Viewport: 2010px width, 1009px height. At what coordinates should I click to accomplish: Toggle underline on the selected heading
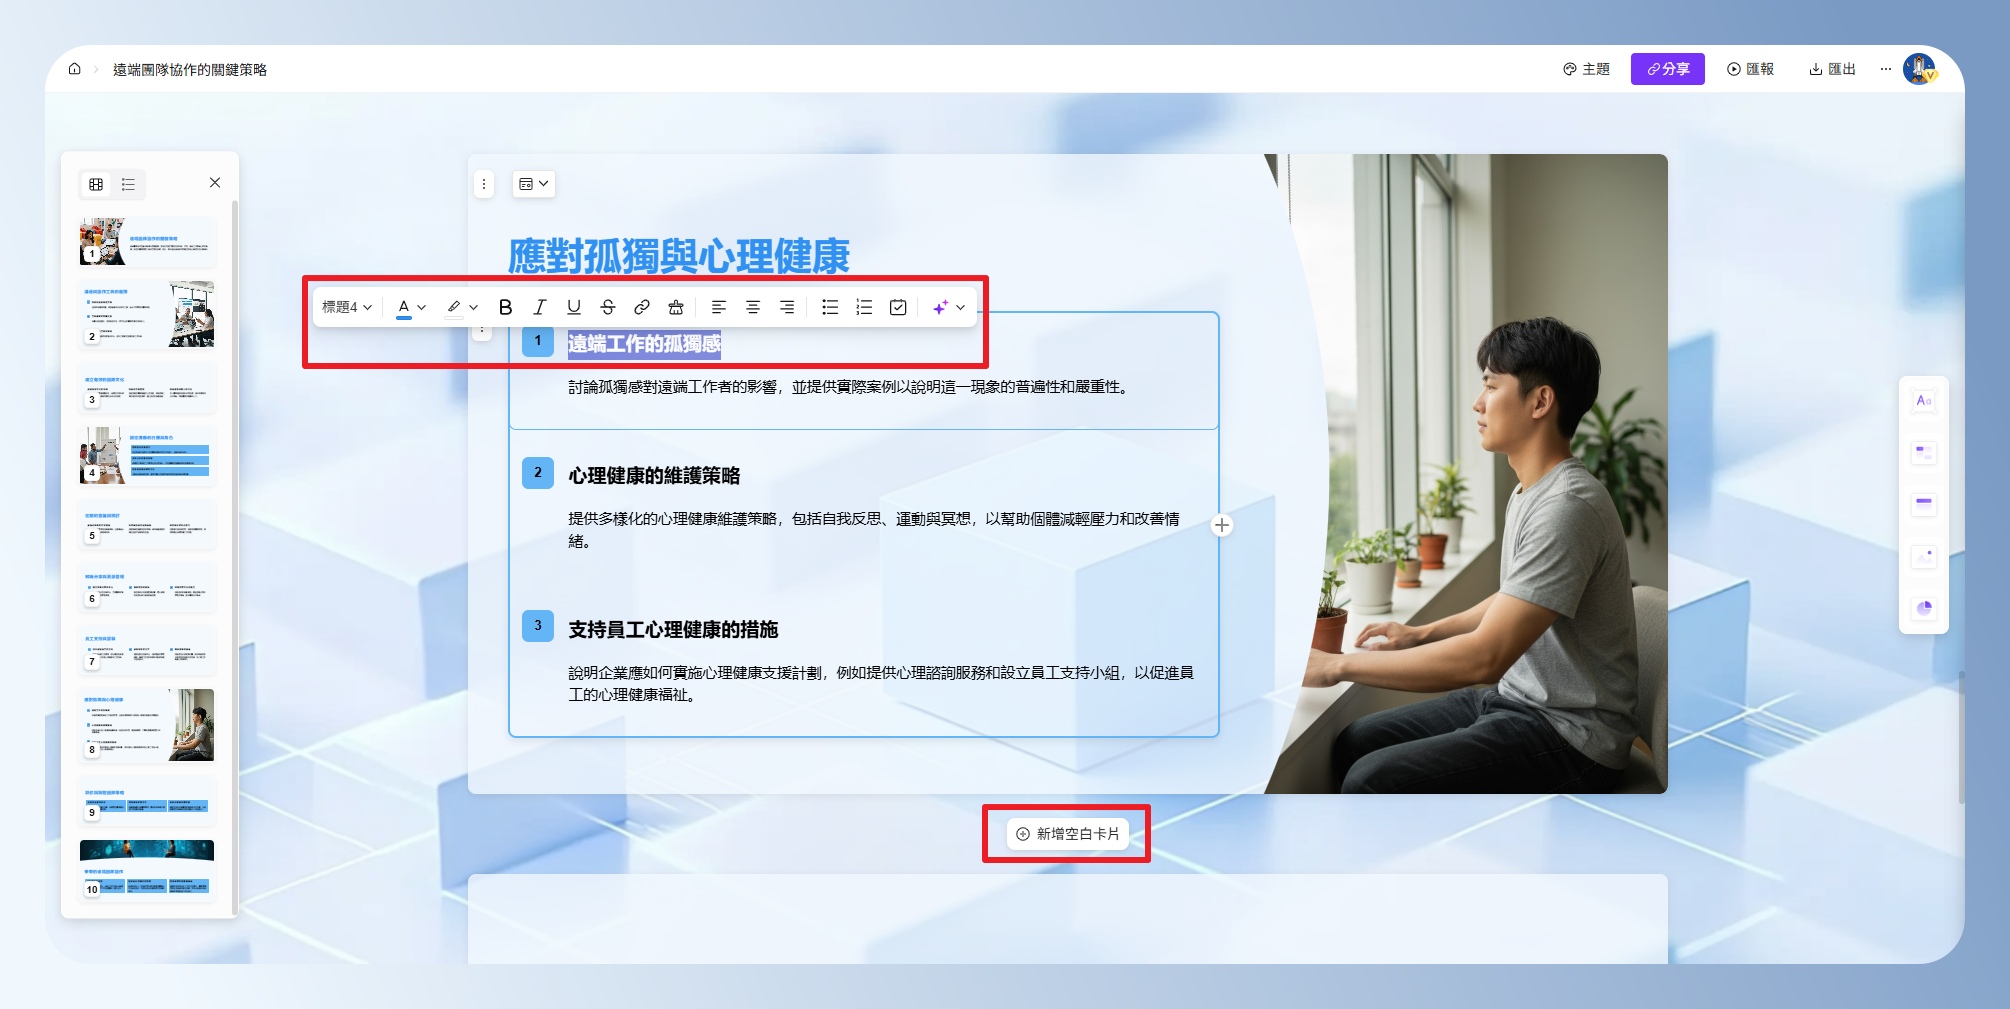[573, 307]
